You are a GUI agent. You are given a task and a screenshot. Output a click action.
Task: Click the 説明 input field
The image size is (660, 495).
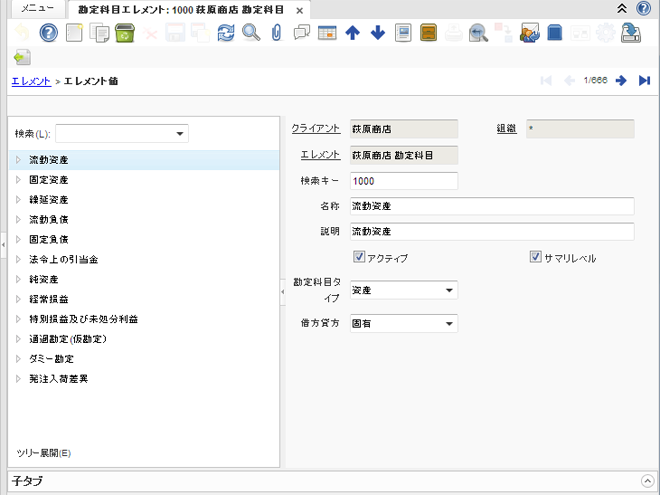(492, 232)
